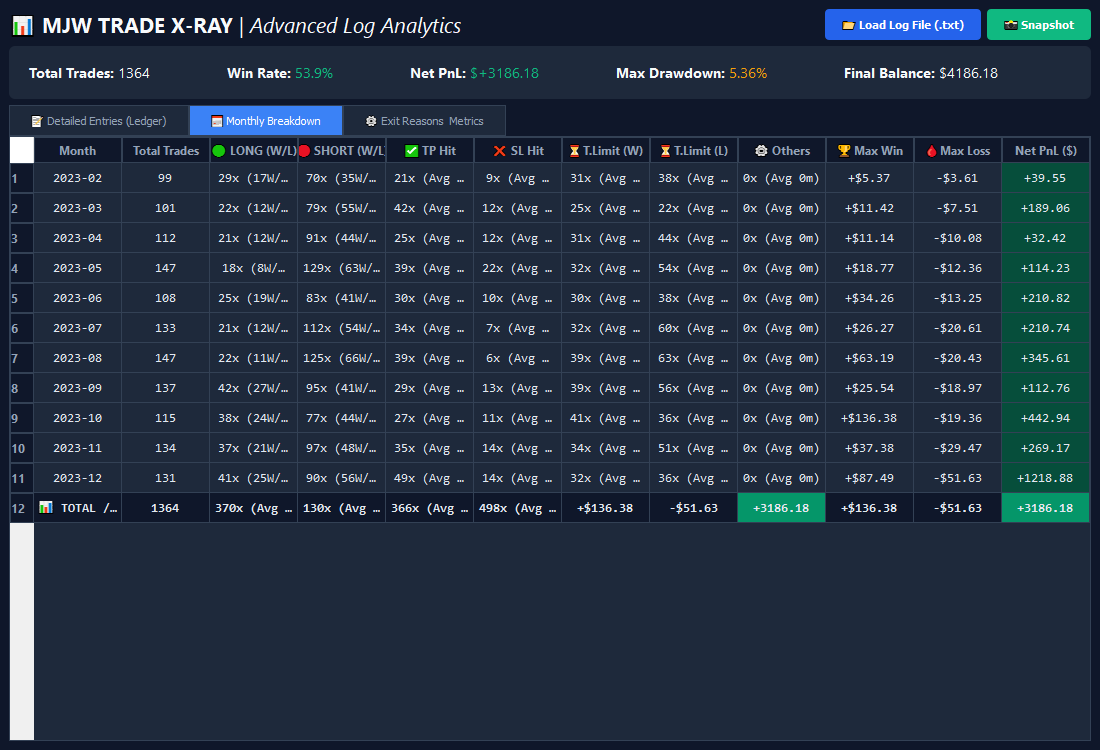Click the blood drop icon in Max Loss header

point(932,151)
